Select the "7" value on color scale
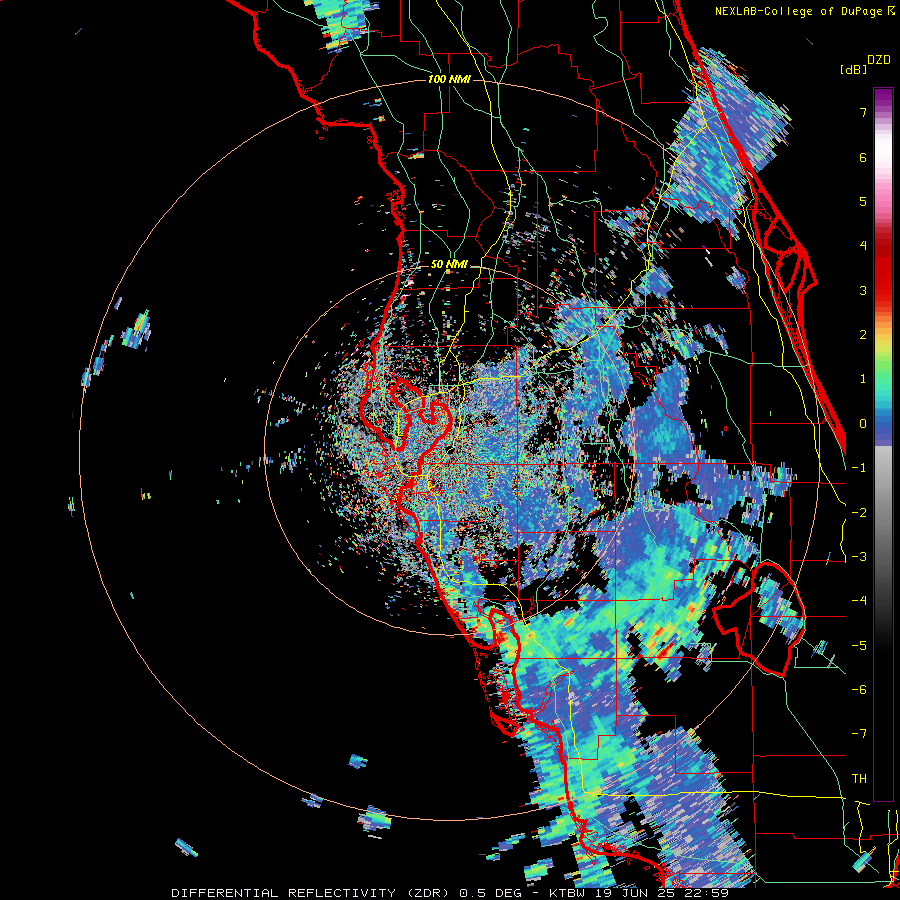Image resolution: width=900 pixels, height=900 pixels. pyautogui.click(x=863, y=112)
